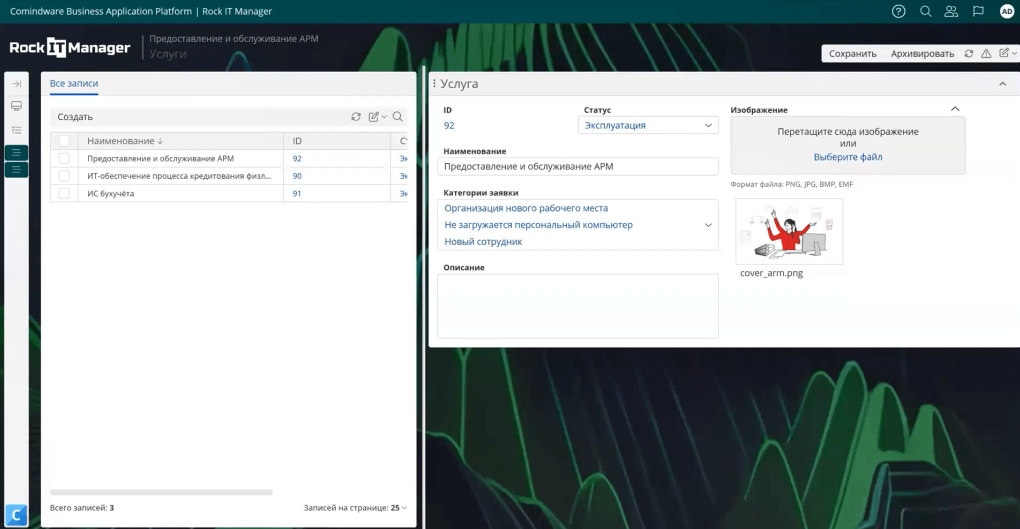1020x529 pixels.
Task: Click the flag icon in the top bar
Action: pyautogui.click(x=978, y=11)
